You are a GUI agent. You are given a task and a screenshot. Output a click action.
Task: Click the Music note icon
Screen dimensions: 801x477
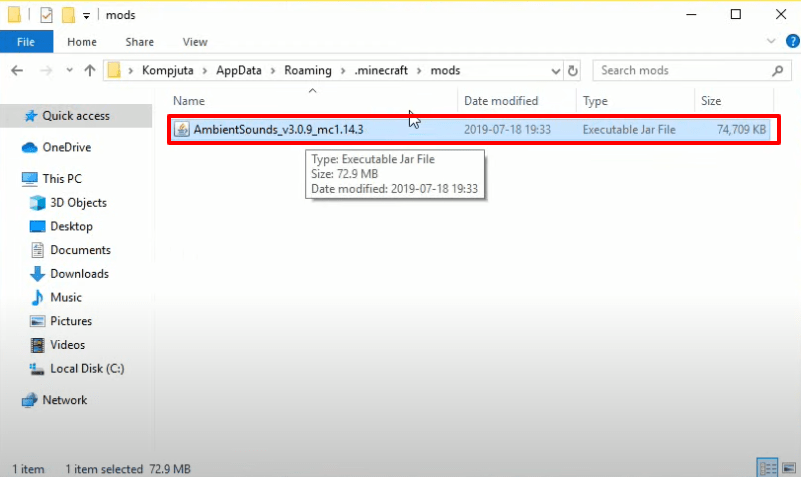[37, 297]
